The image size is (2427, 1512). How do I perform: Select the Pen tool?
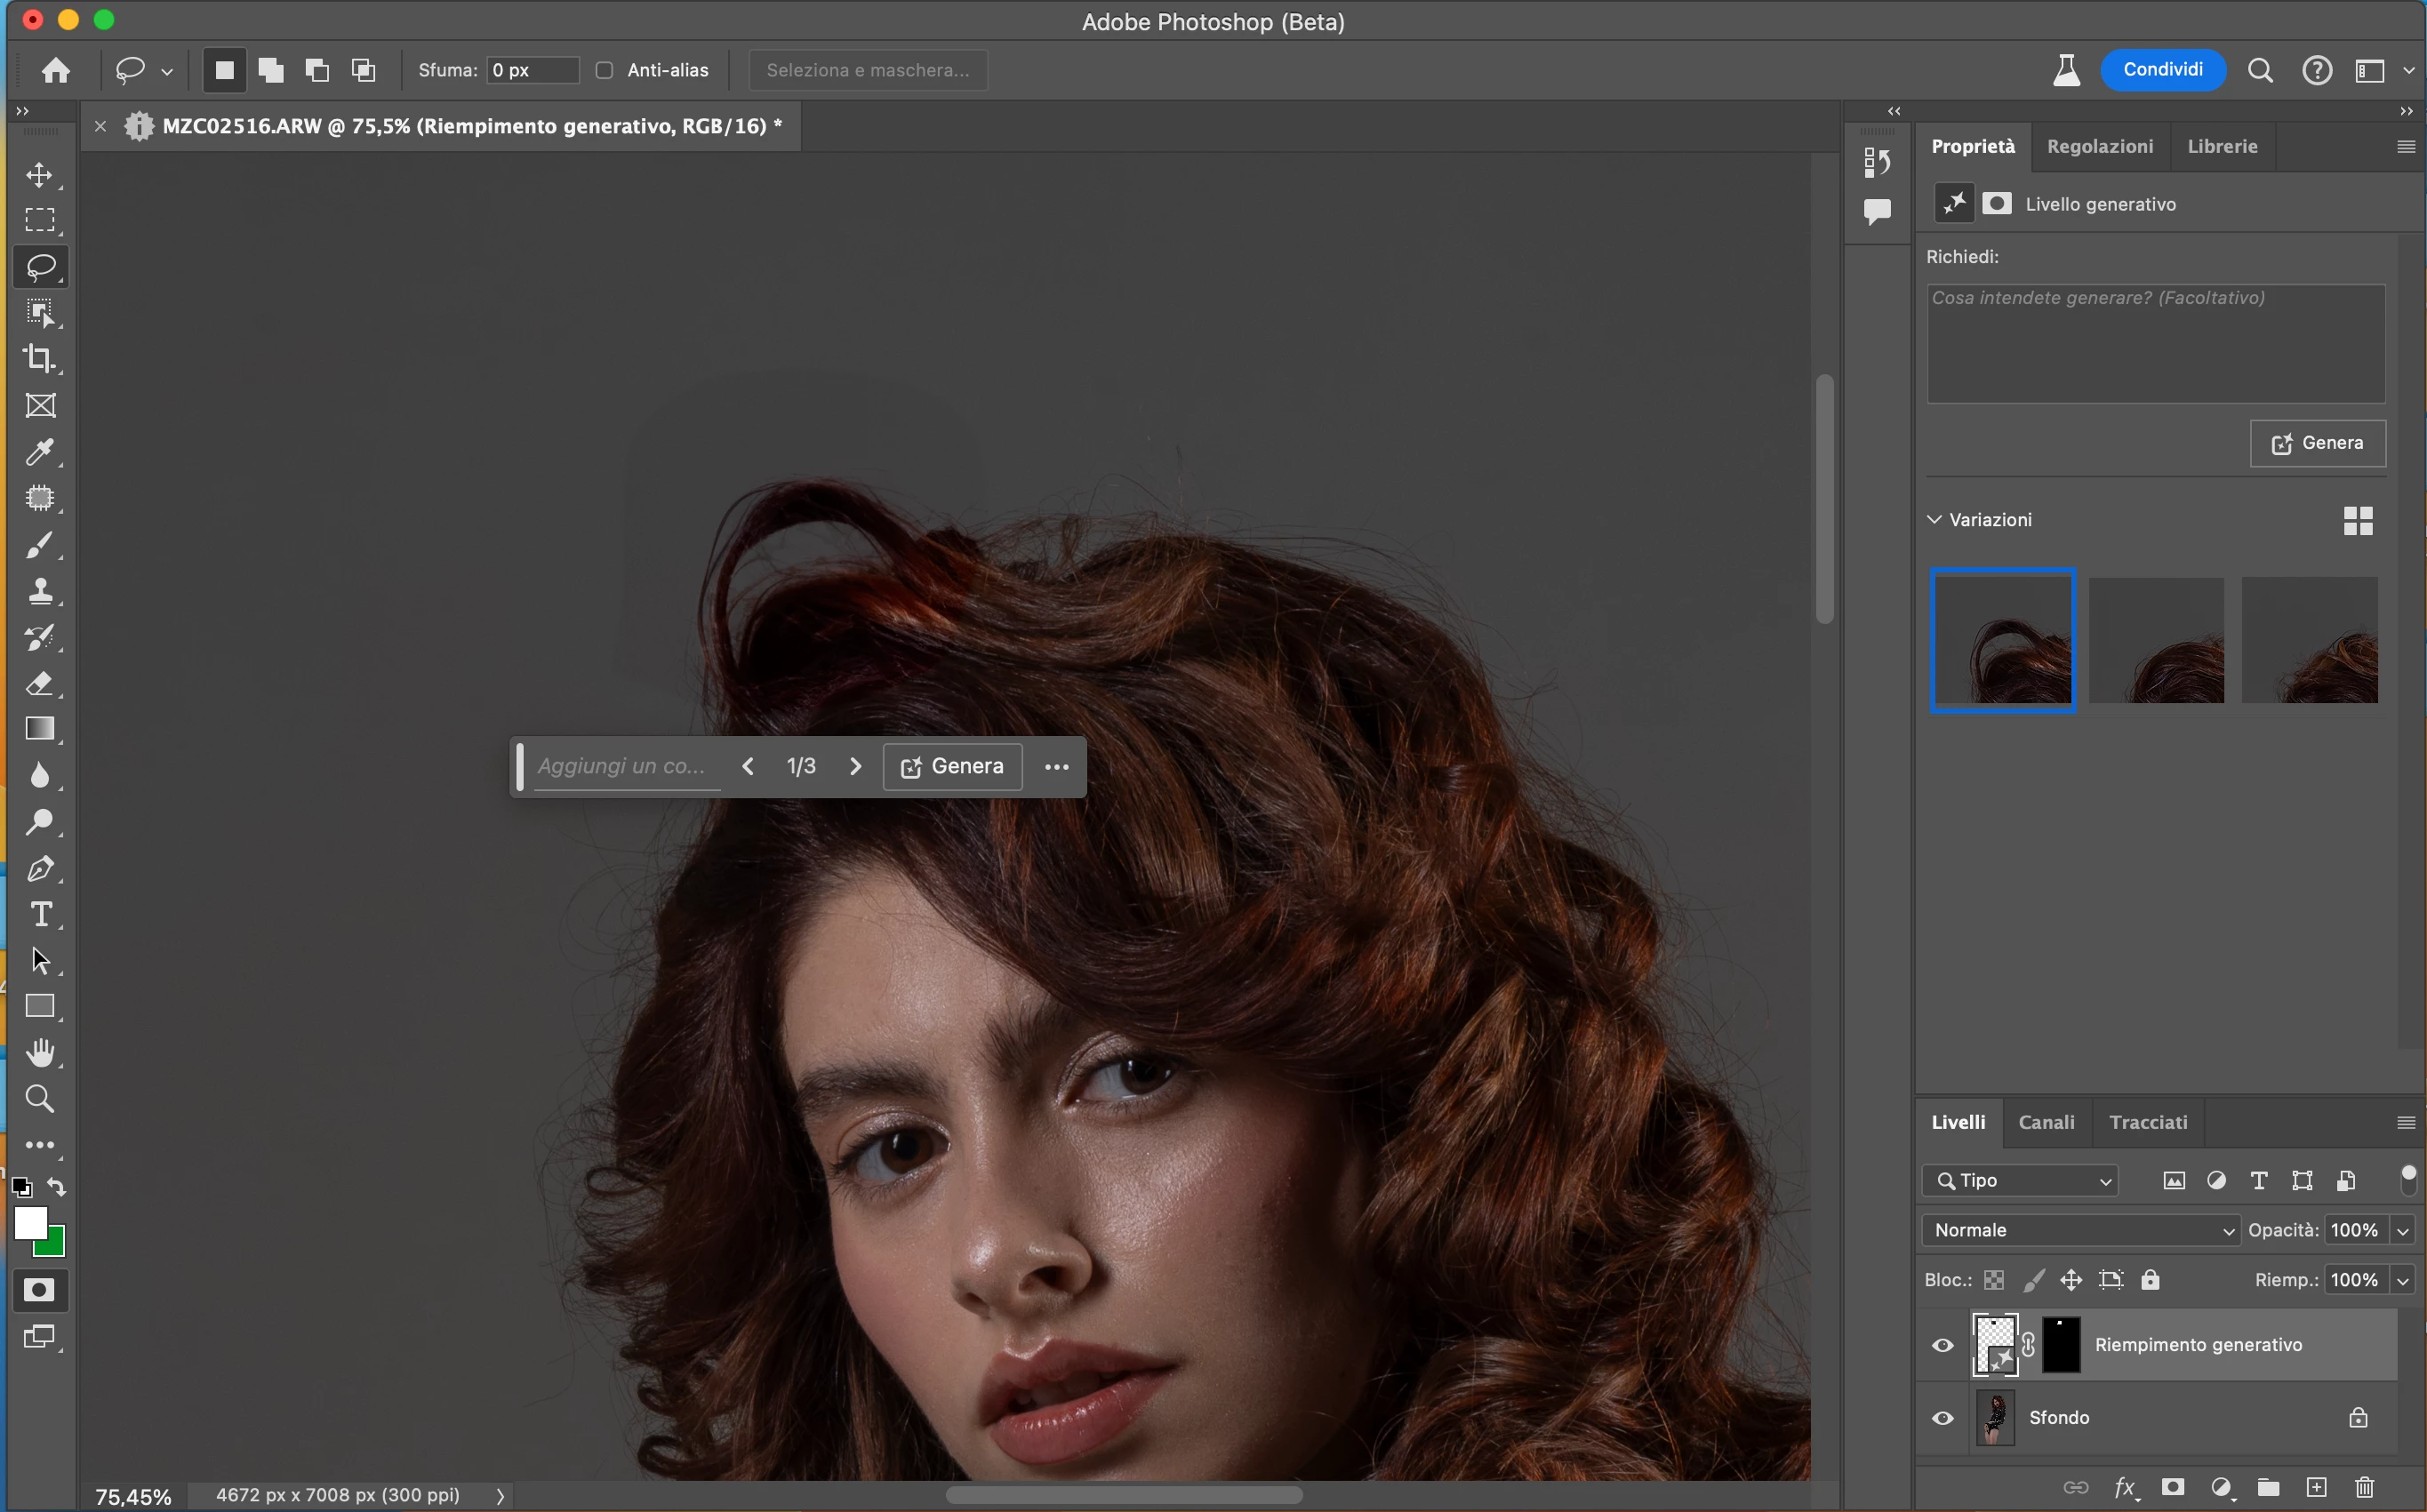click(x=40, y=868)
